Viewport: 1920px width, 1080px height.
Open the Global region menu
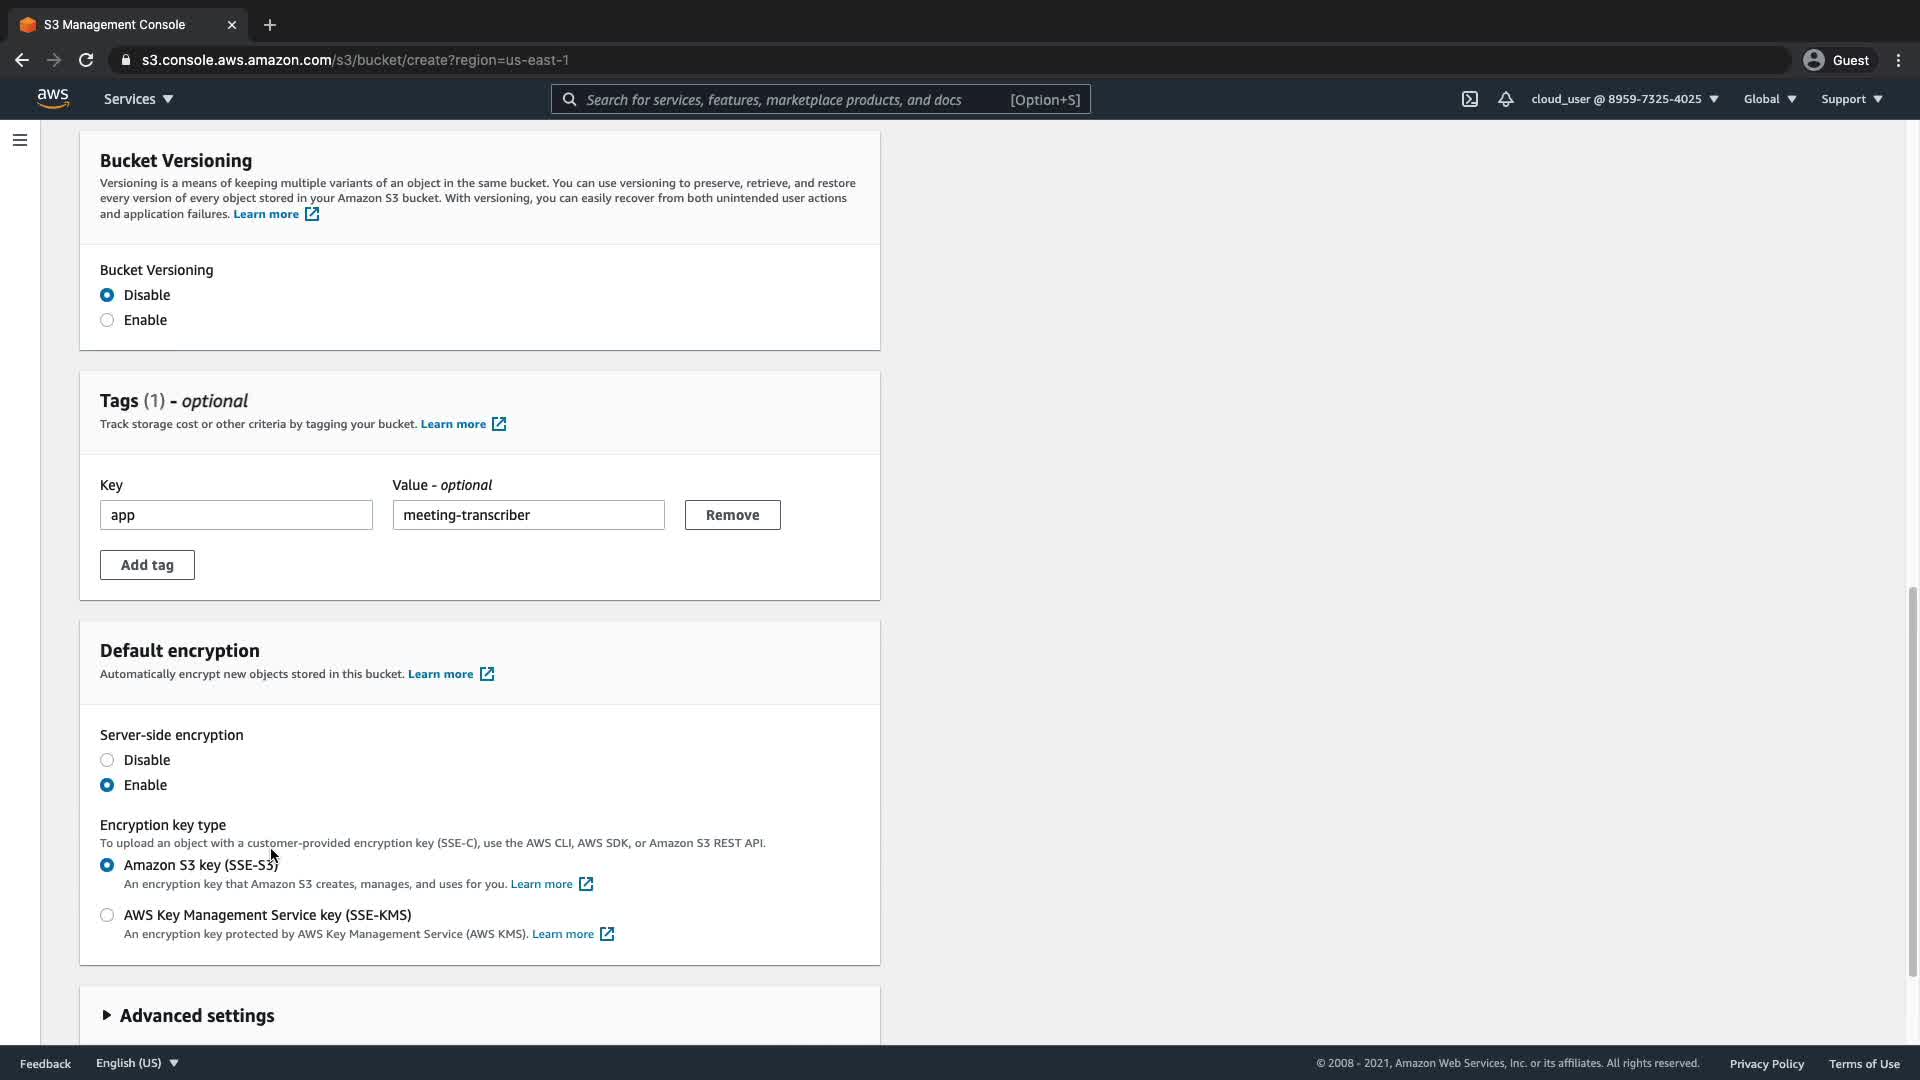1769,99
